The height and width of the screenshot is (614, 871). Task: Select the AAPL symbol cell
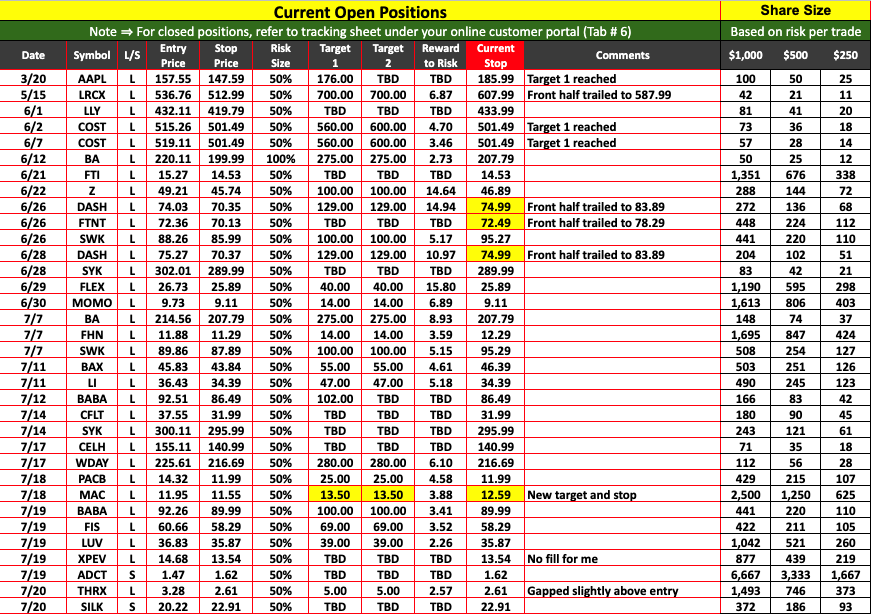pos(92,78)
